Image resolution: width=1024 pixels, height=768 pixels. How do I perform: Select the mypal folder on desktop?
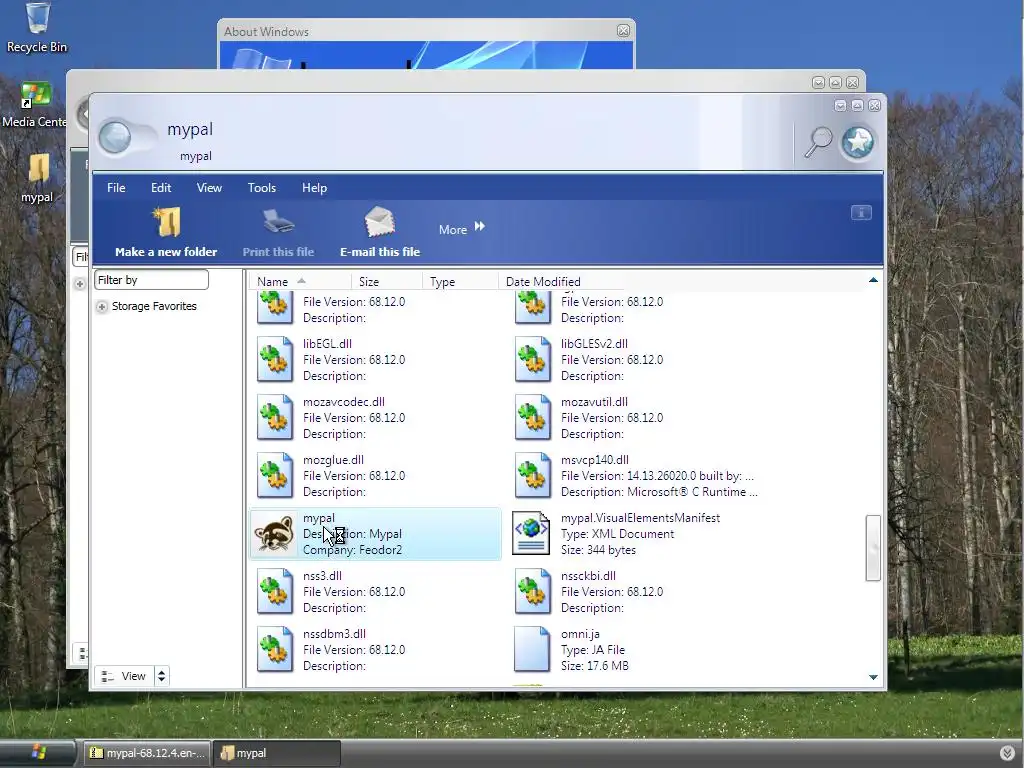(37, 179)
